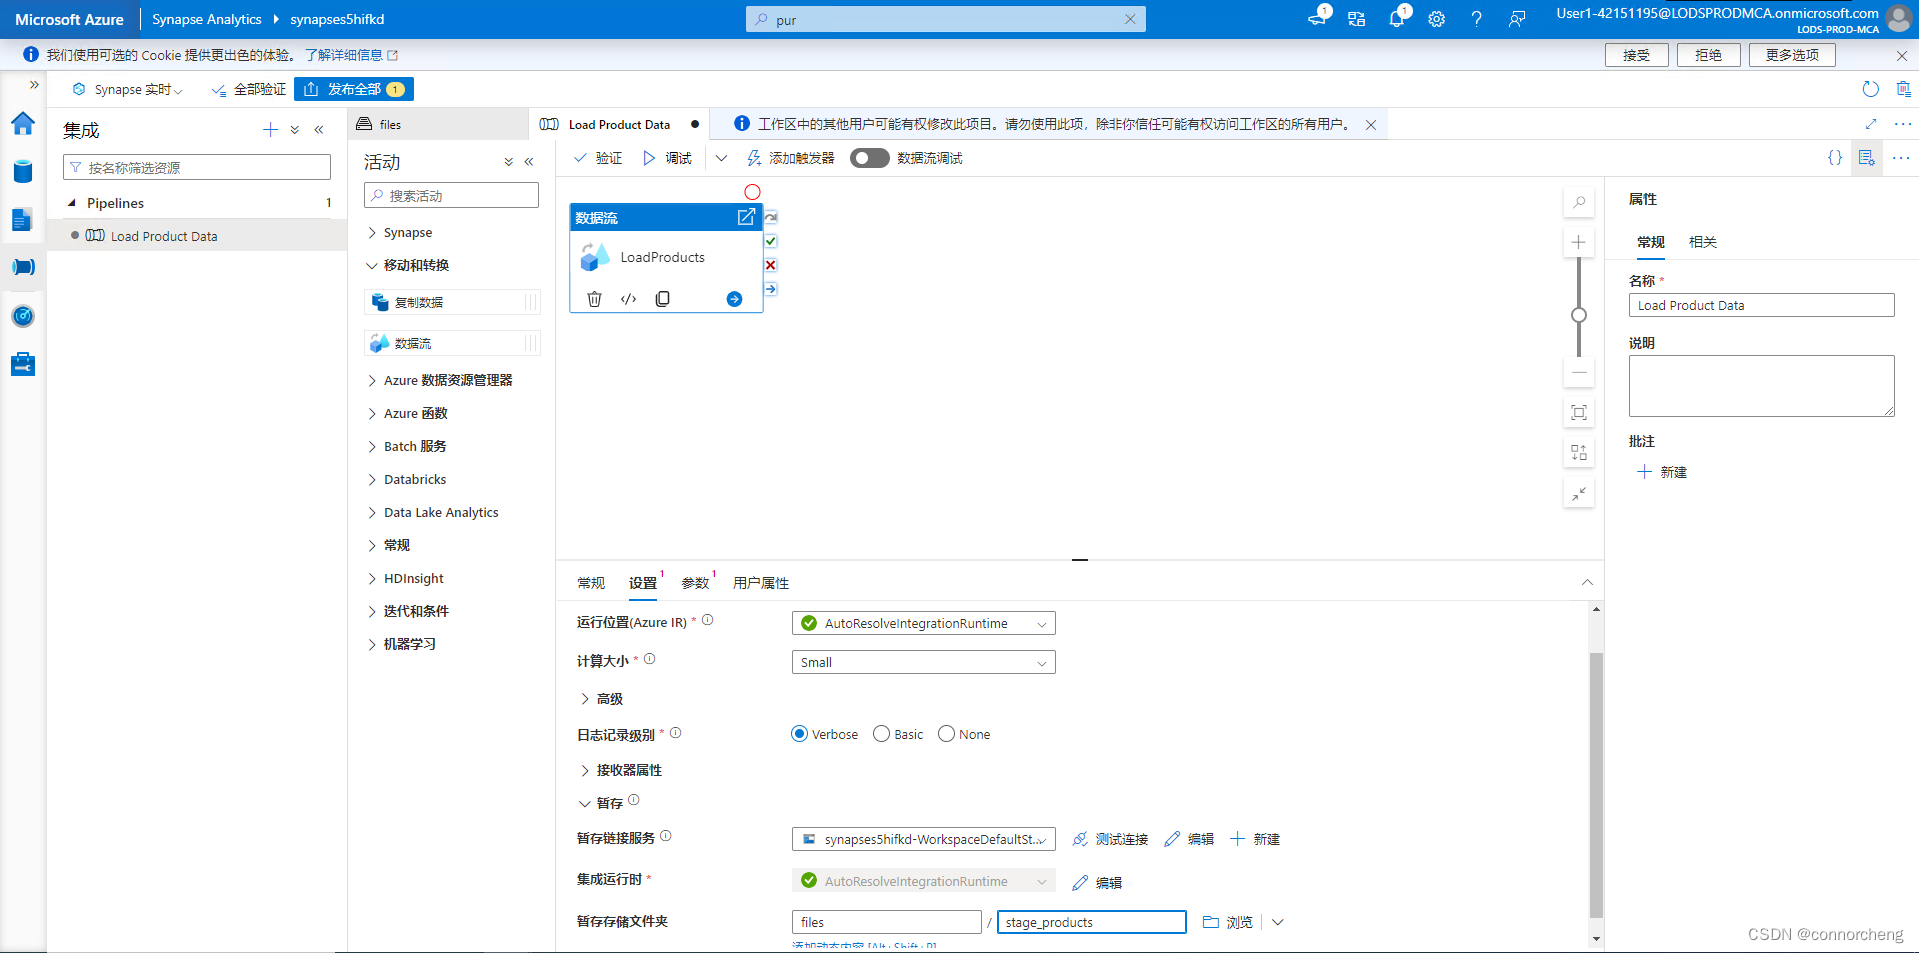Zoom out on the canvas
Screen dimensions: 1919x953
tap(1579, 373)
